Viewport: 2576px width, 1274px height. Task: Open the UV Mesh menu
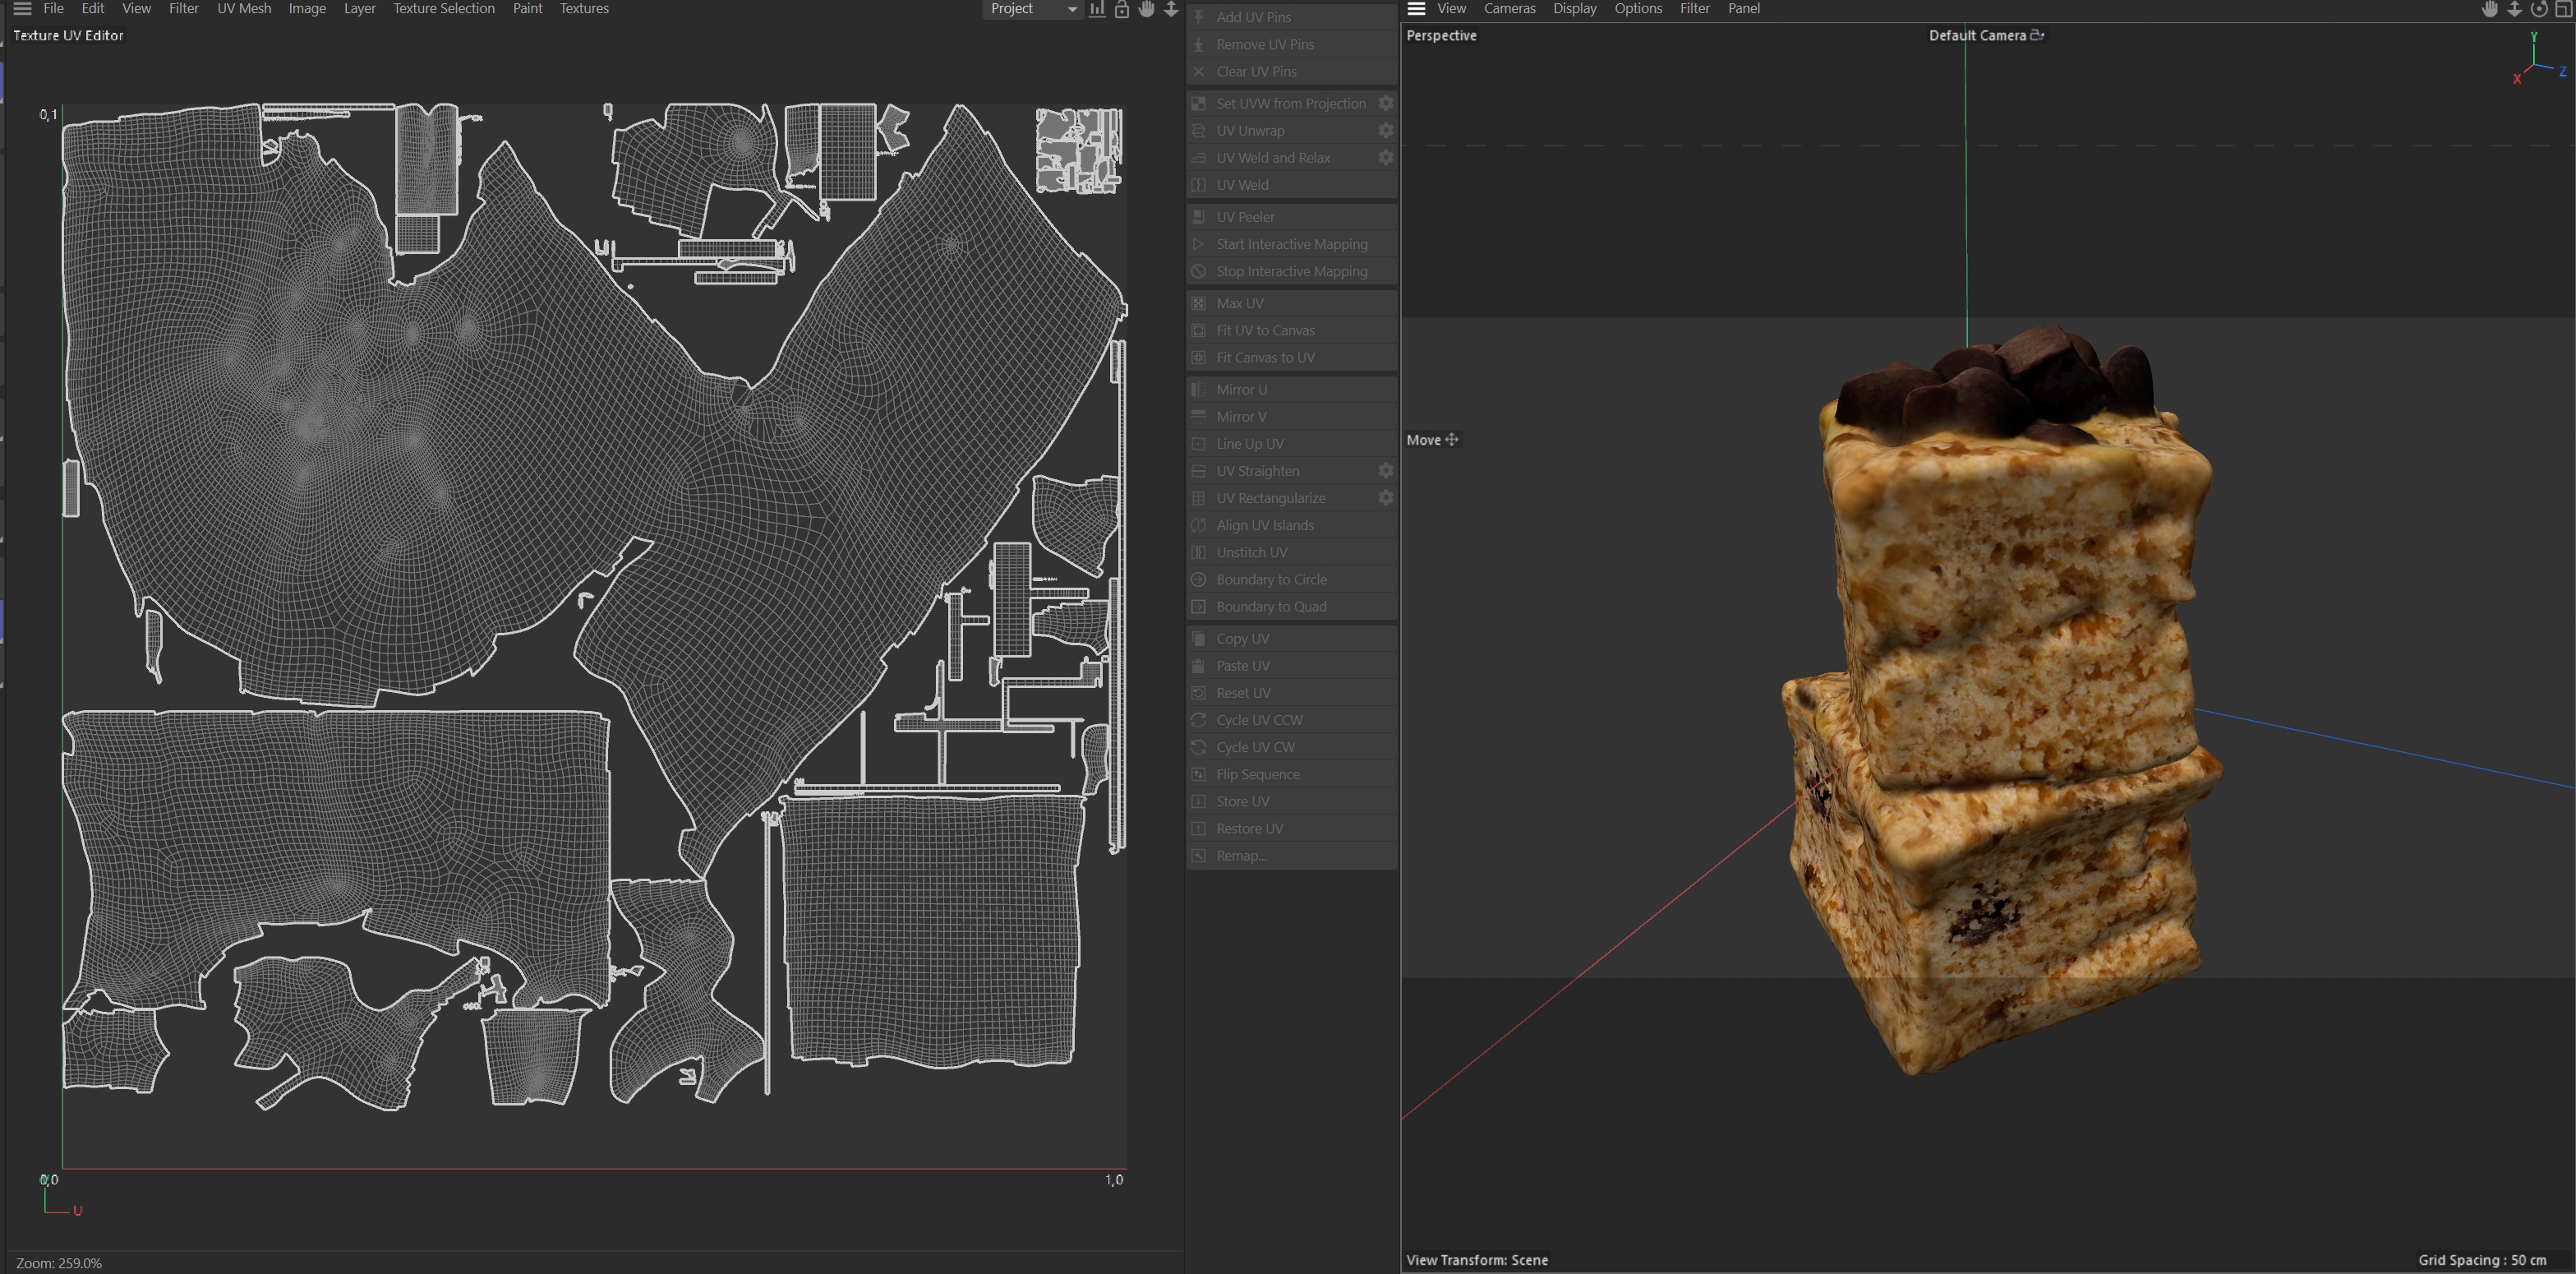click(244, 9)
